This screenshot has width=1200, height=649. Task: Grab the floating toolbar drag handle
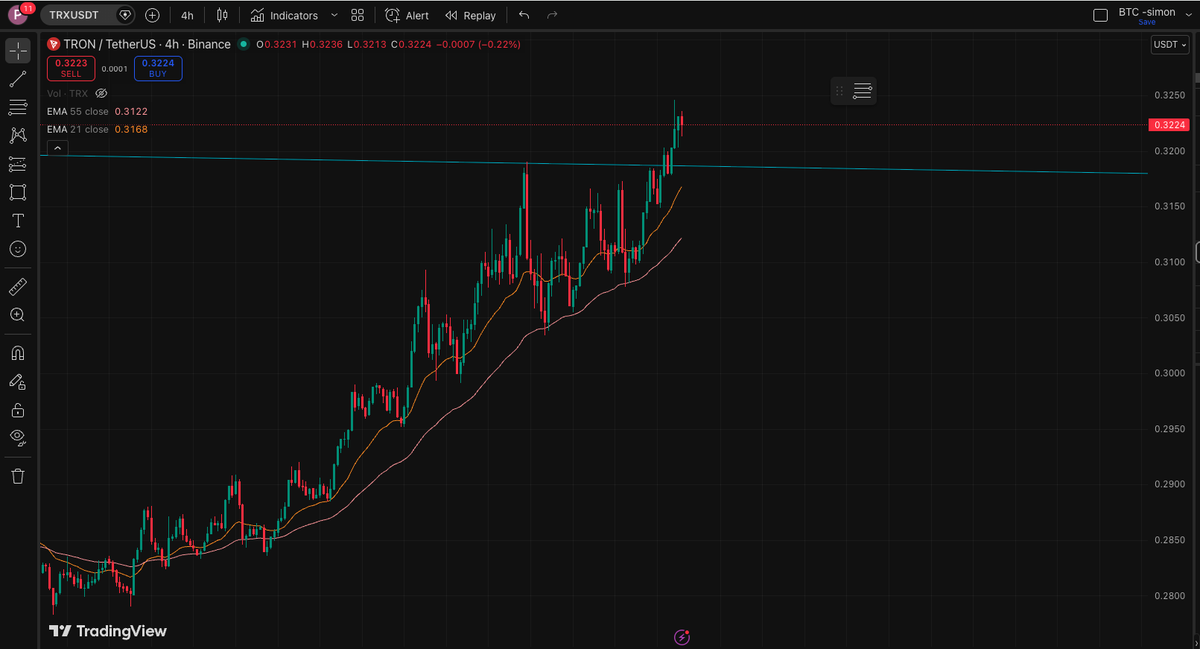click(x=839, y=91)
